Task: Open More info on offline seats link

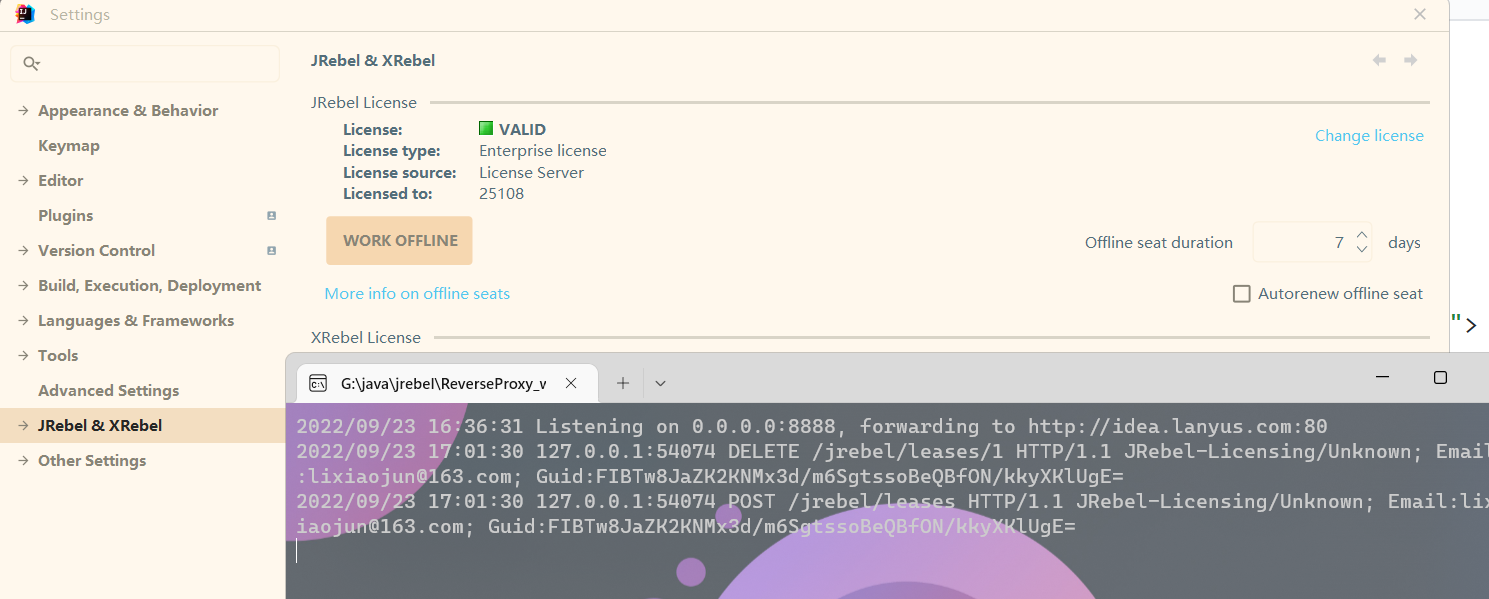Action: 417,294
